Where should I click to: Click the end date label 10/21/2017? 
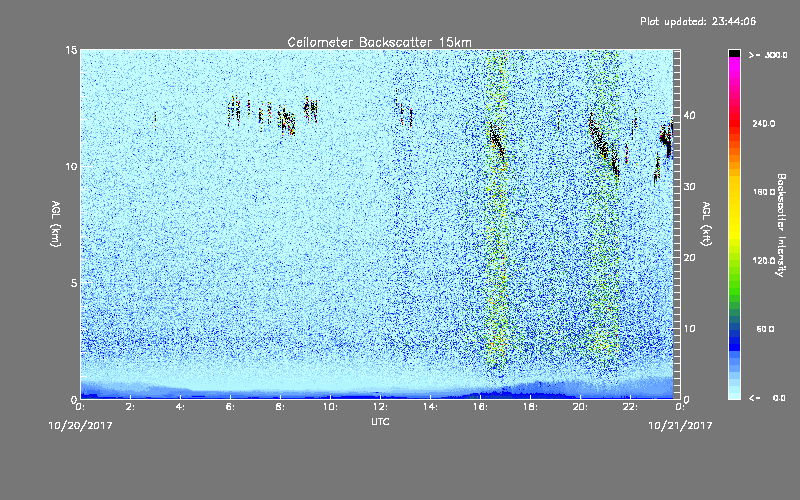680,426
